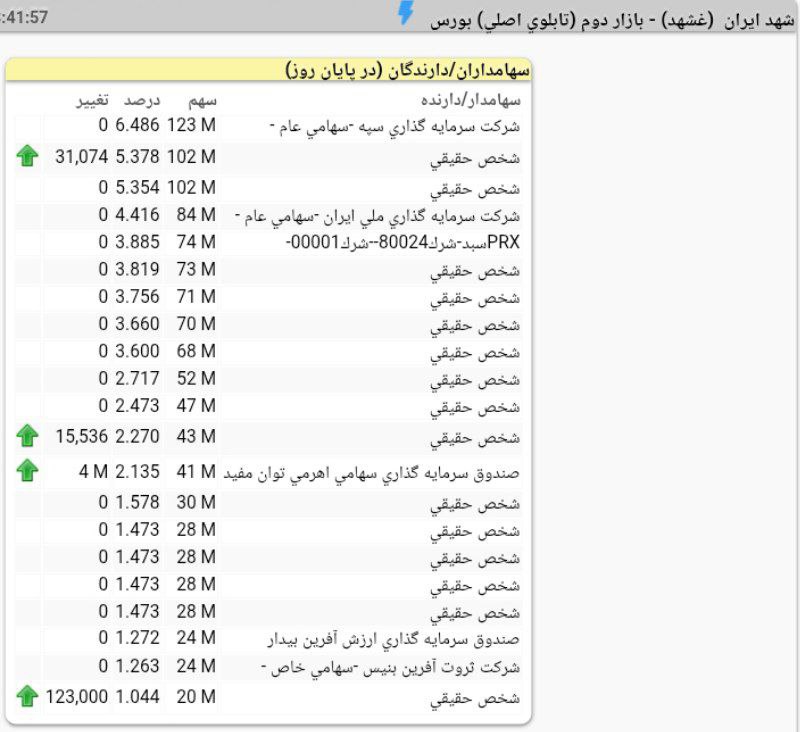This screenshot has height=732, width=800.
Task: Open shareholder شرکت سرمایه گذاري سپه
Action: coord(397,127)
